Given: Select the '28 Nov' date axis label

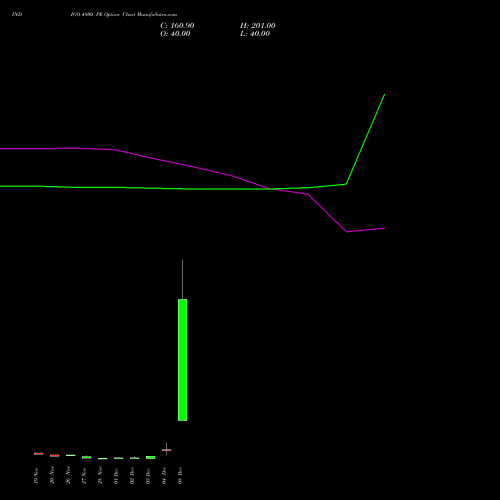Looking at the screenshot, I should [100, 476].
